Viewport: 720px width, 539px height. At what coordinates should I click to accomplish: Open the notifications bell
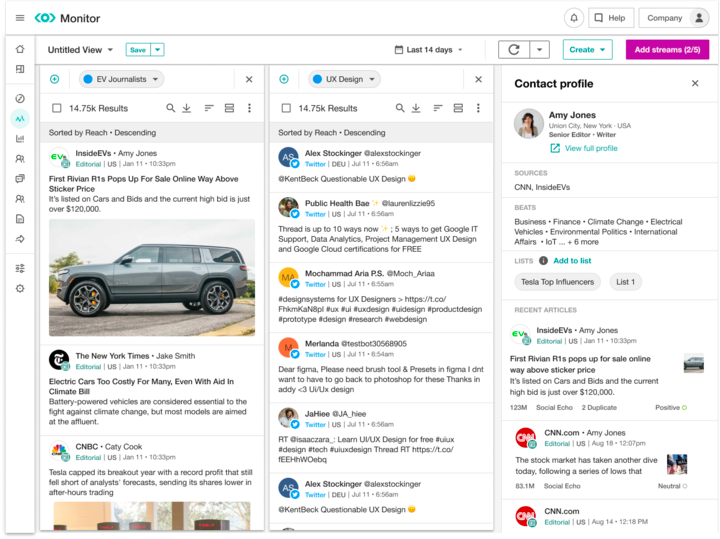[574, 18]
